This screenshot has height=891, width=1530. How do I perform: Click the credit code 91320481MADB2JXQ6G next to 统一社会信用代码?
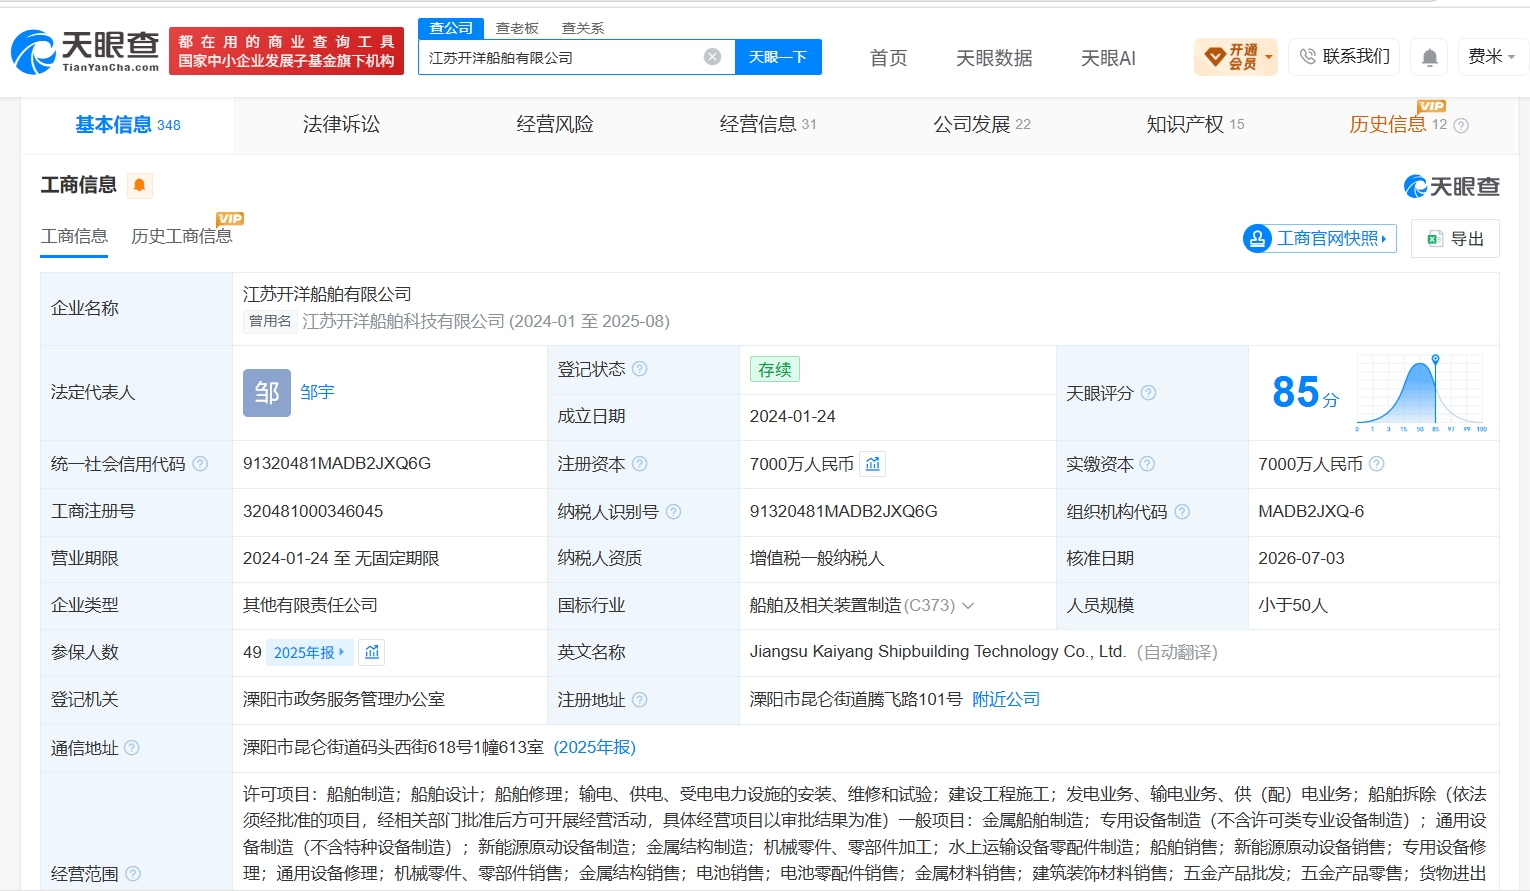337,464
